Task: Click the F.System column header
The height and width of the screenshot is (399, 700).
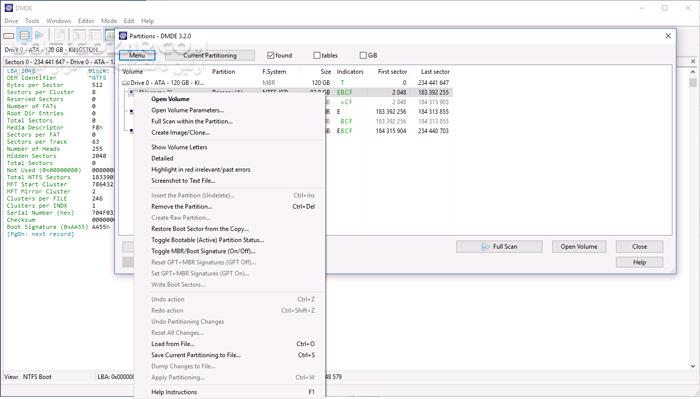Action: [x=274, y=72]
